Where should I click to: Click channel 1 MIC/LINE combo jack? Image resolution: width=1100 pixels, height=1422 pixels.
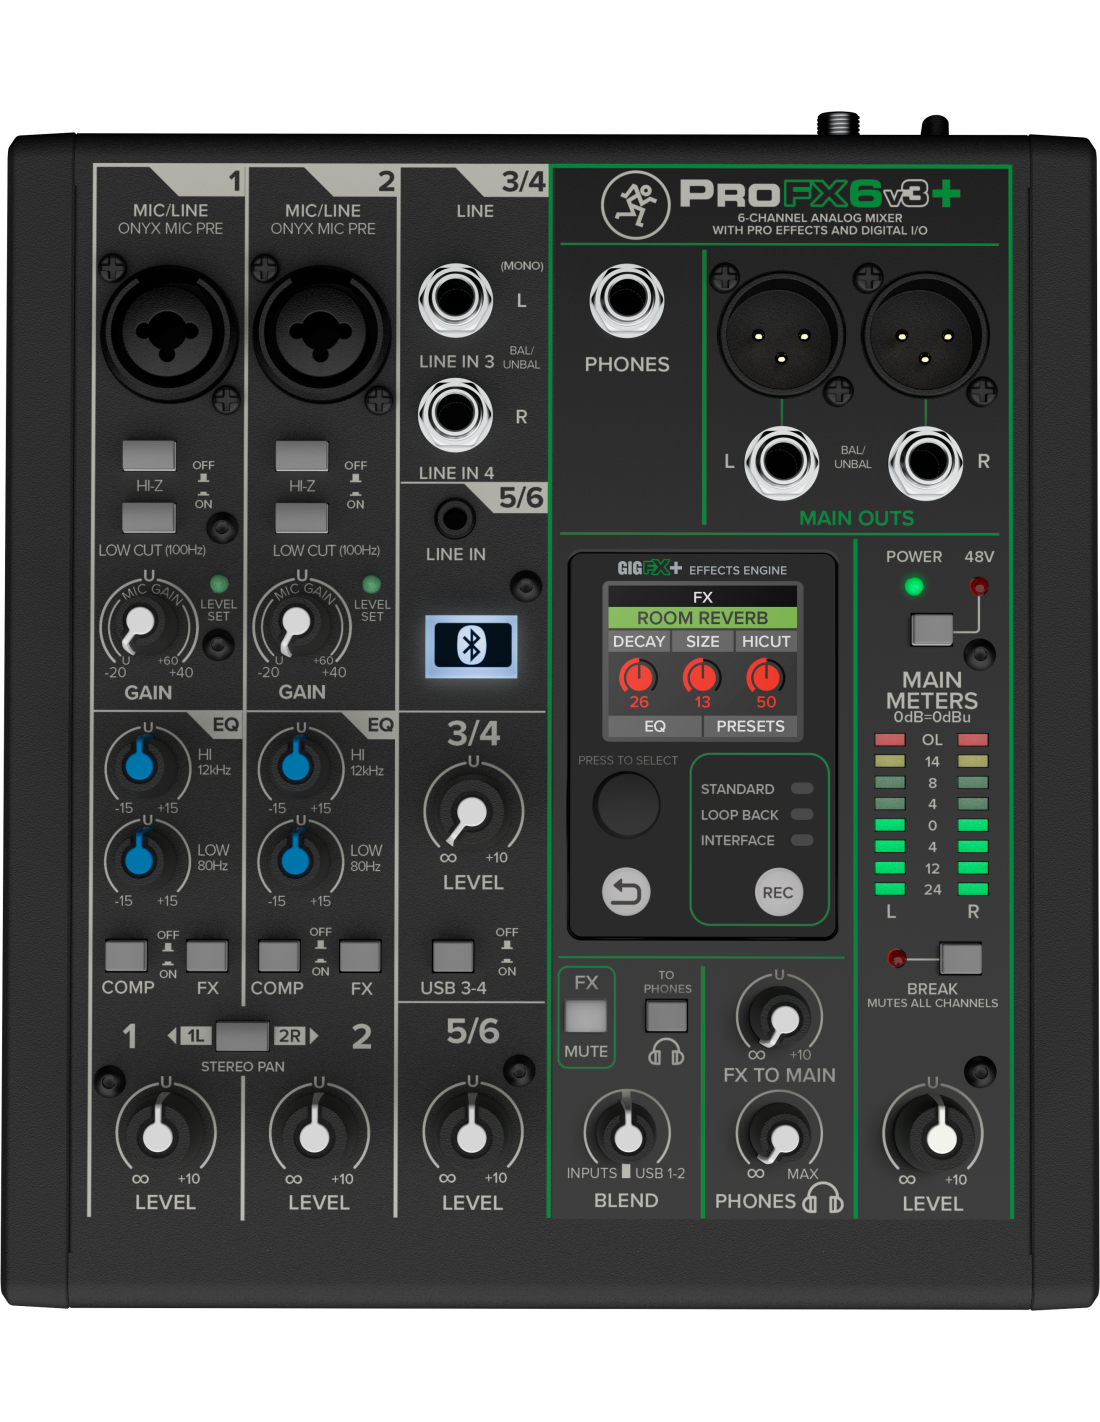pos(169,331)
